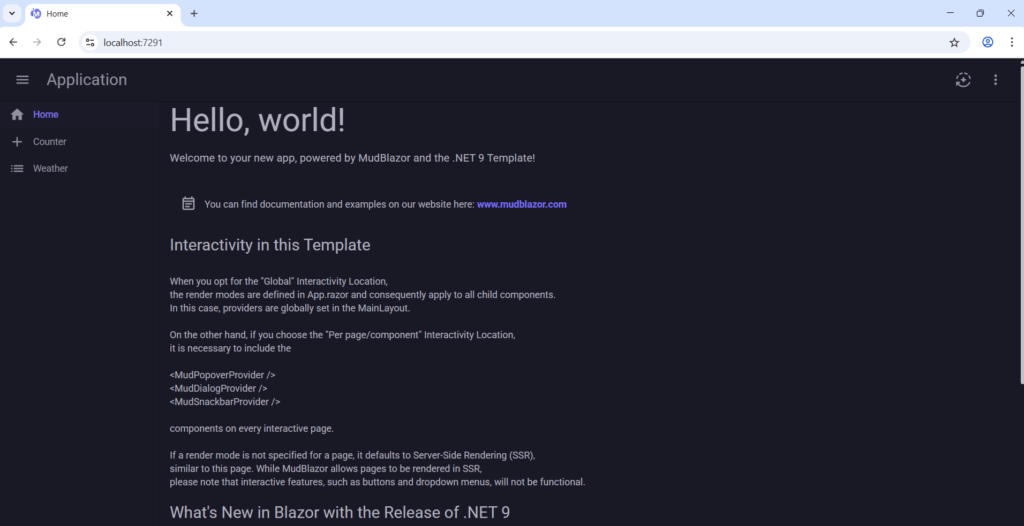1024x526 pixels.
Task: Toggle dark mode with auto-mode icon
Action: (963, 80)
